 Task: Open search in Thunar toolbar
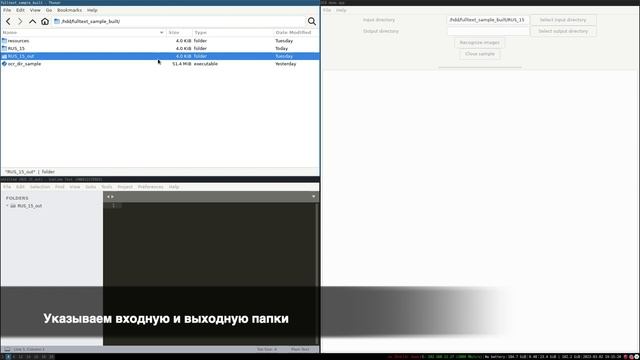click(x=312, y=21)
